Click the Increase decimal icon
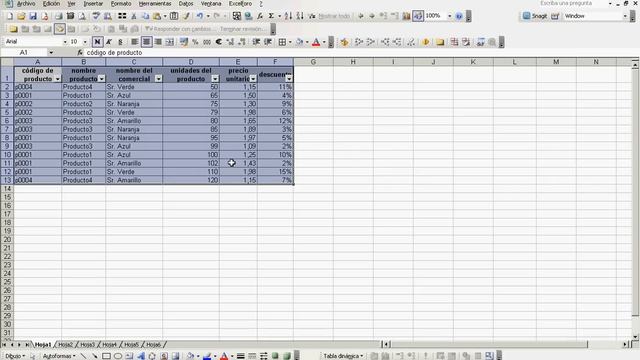 pyautogui.click(x=230, y=42)
